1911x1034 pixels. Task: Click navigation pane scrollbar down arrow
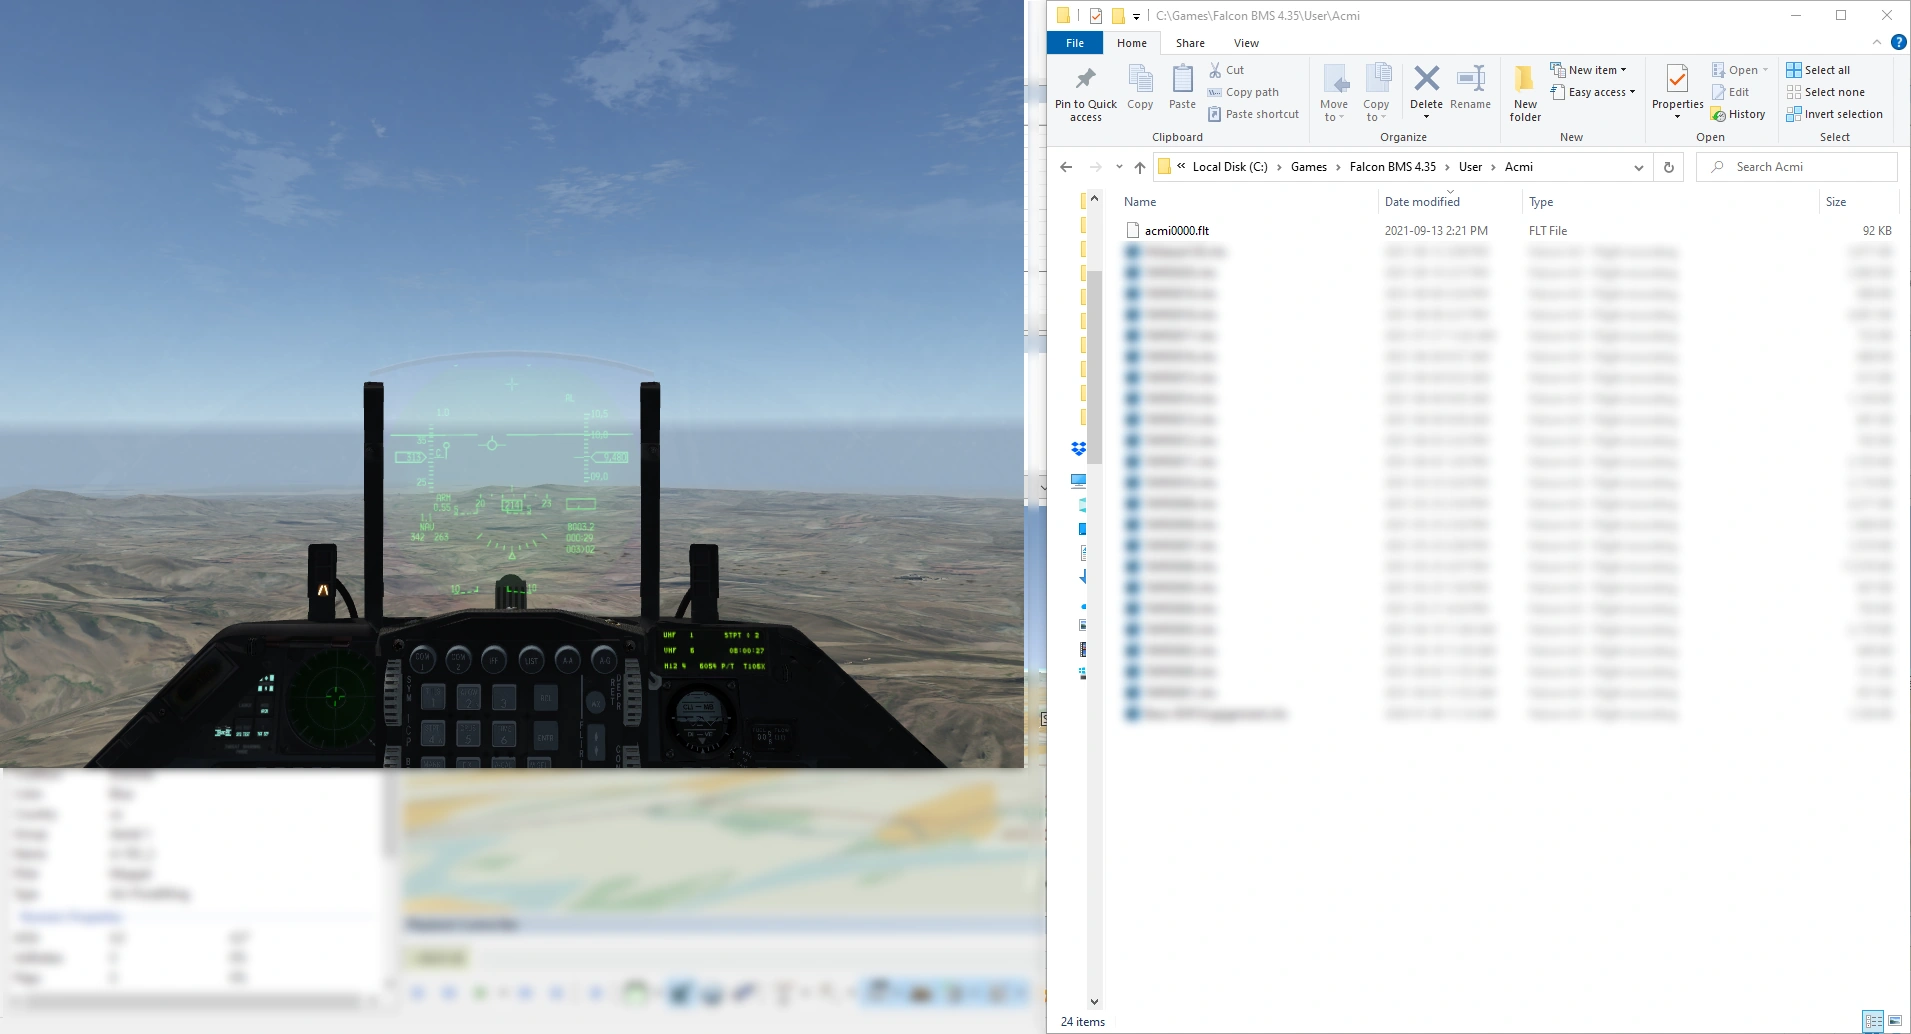(x=1094, y=1001)
